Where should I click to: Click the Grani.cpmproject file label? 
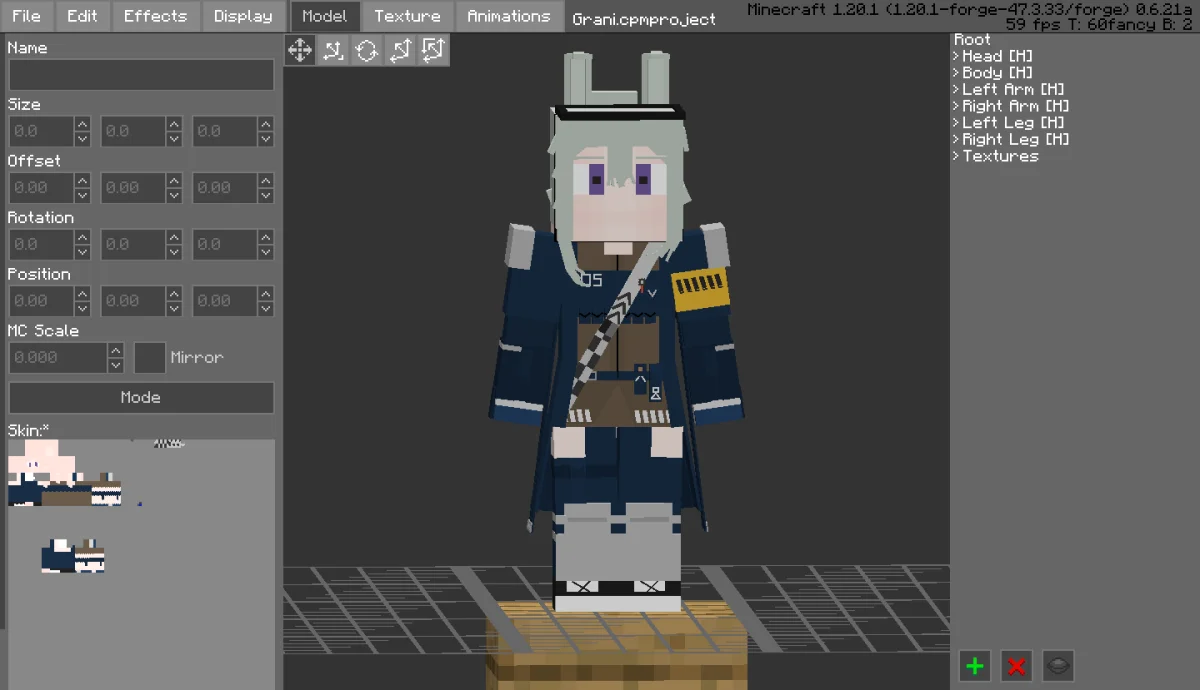(x=644, y=19)
